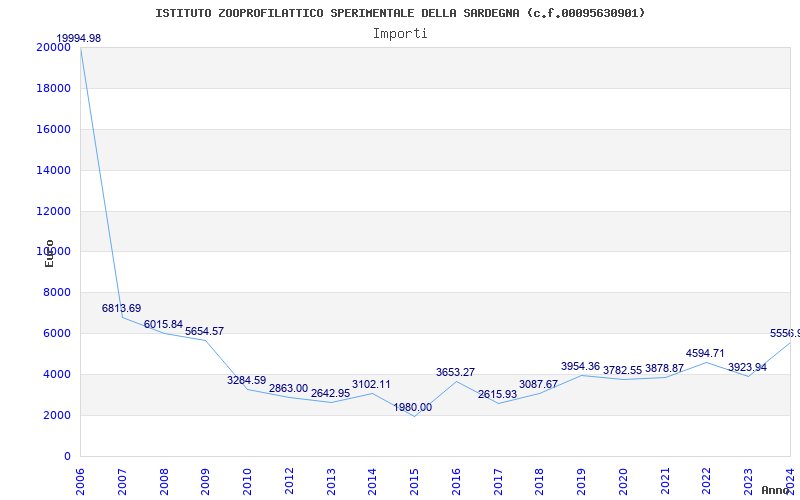Click the x-axis year 2016
The height and width of the screenshot is (500, 800).
(456, 482)
